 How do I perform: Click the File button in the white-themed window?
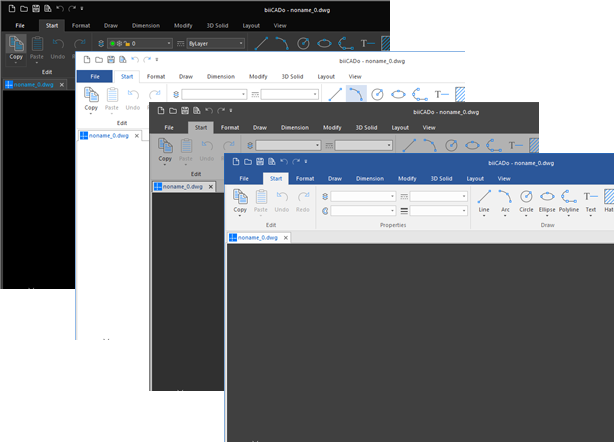coord(95,76)
